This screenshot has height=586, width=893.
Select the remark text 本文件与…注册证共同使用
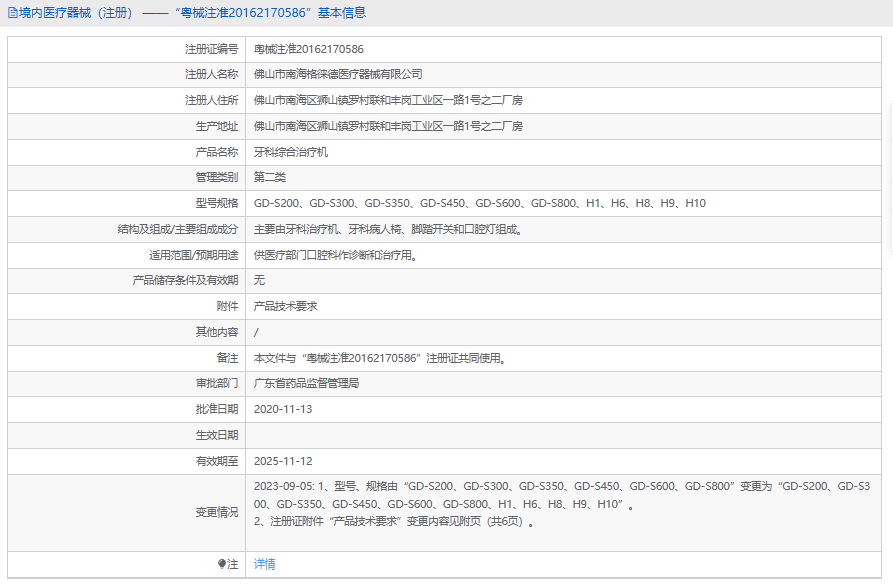click(380, 358)
